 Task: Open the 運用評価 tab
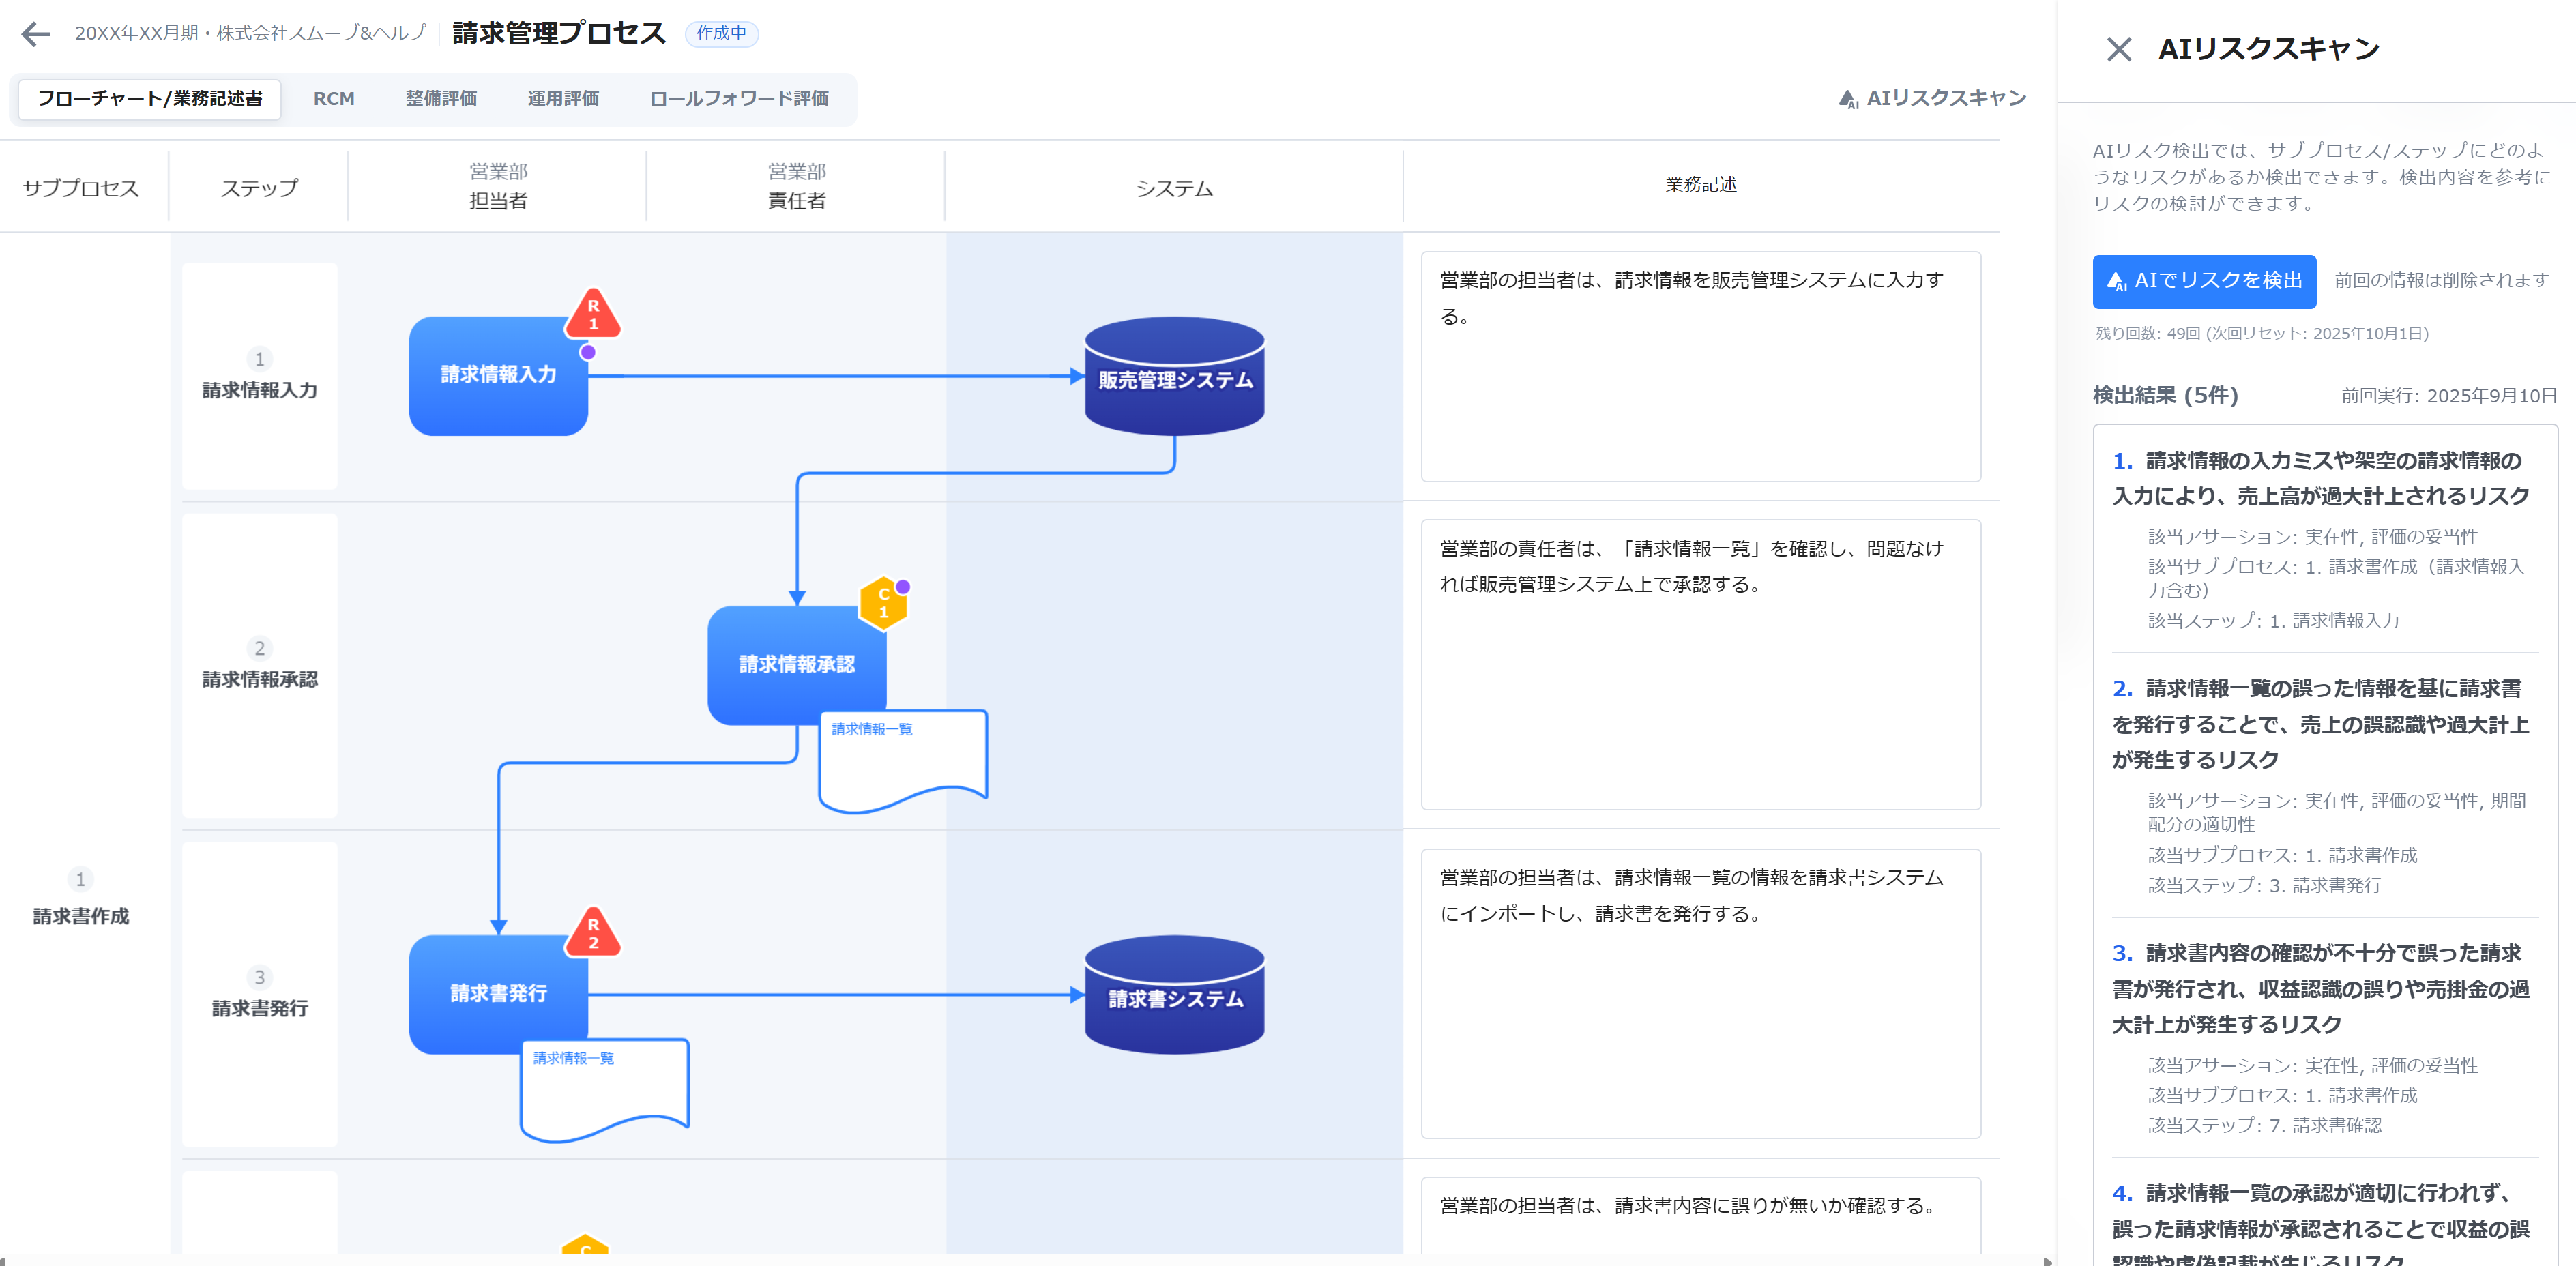[x=562, y=98]
